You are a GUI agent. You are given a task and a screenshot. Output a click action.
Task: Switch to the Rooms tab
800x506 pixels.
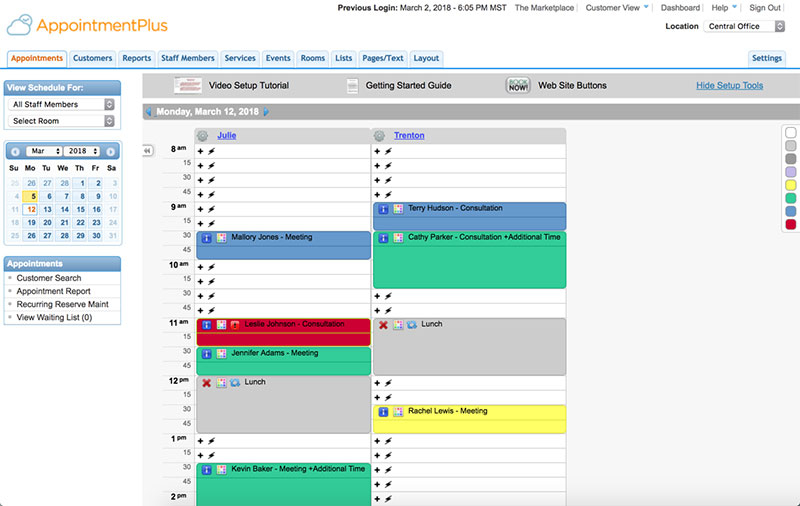(x=313, y=58)
